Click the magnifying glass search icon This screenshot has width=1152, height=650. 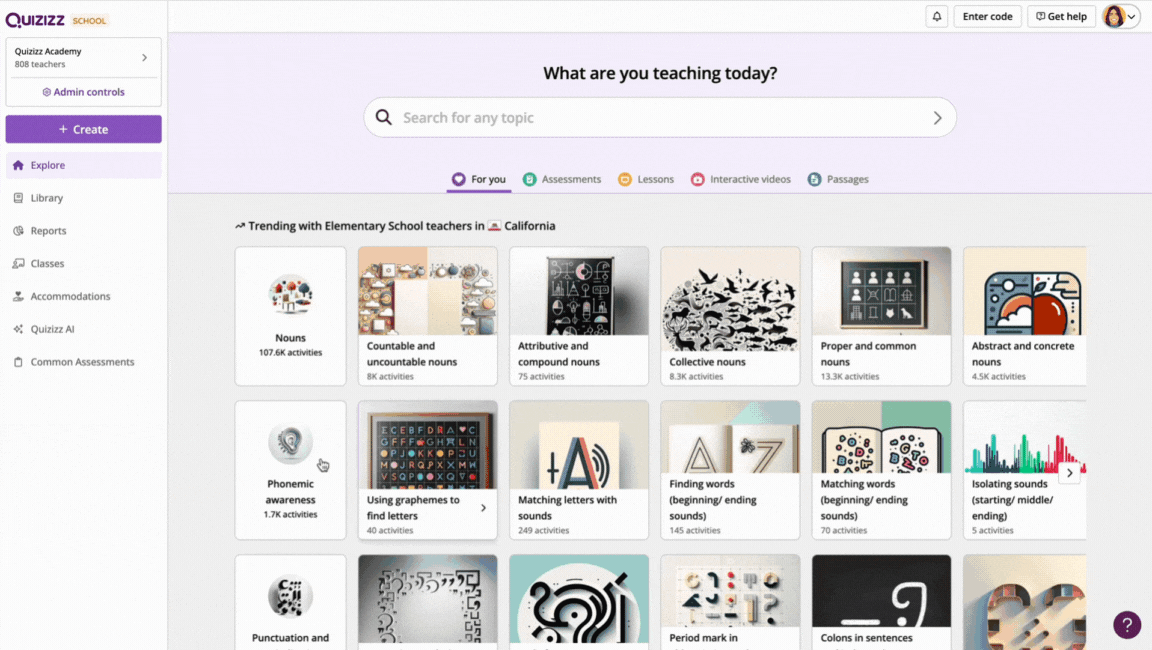point(384,118)
